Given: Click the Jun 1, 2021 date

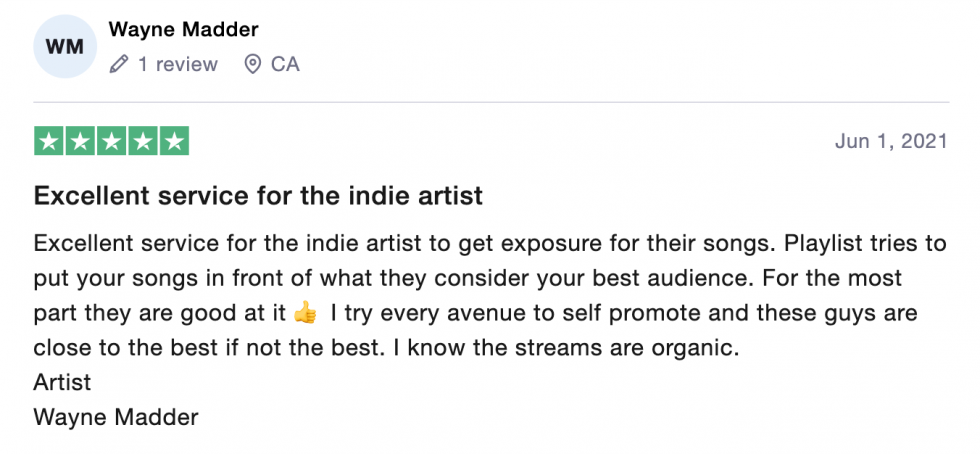Looking at the screenshot, I should tap(891, 141).
